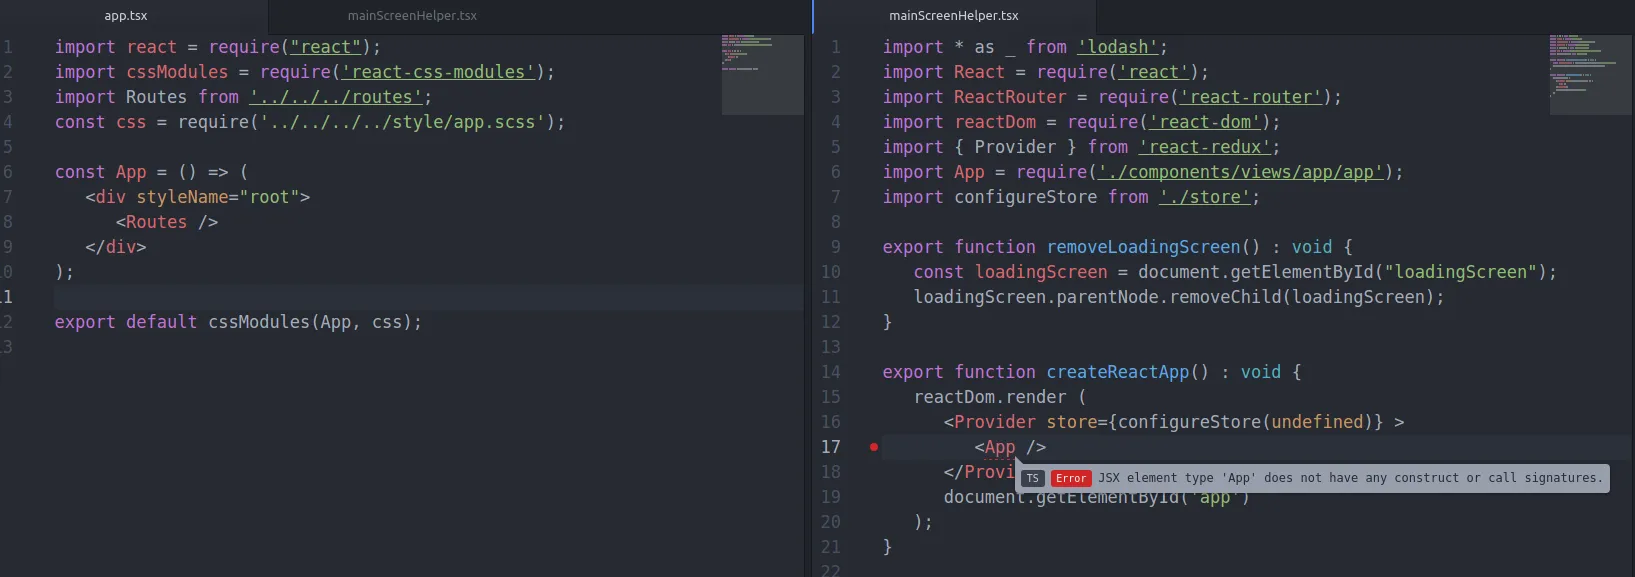Screen dimensions: 1635x577
Task: Open the './store' import link
Action: pyautogui.click(x=1205, y=197)
